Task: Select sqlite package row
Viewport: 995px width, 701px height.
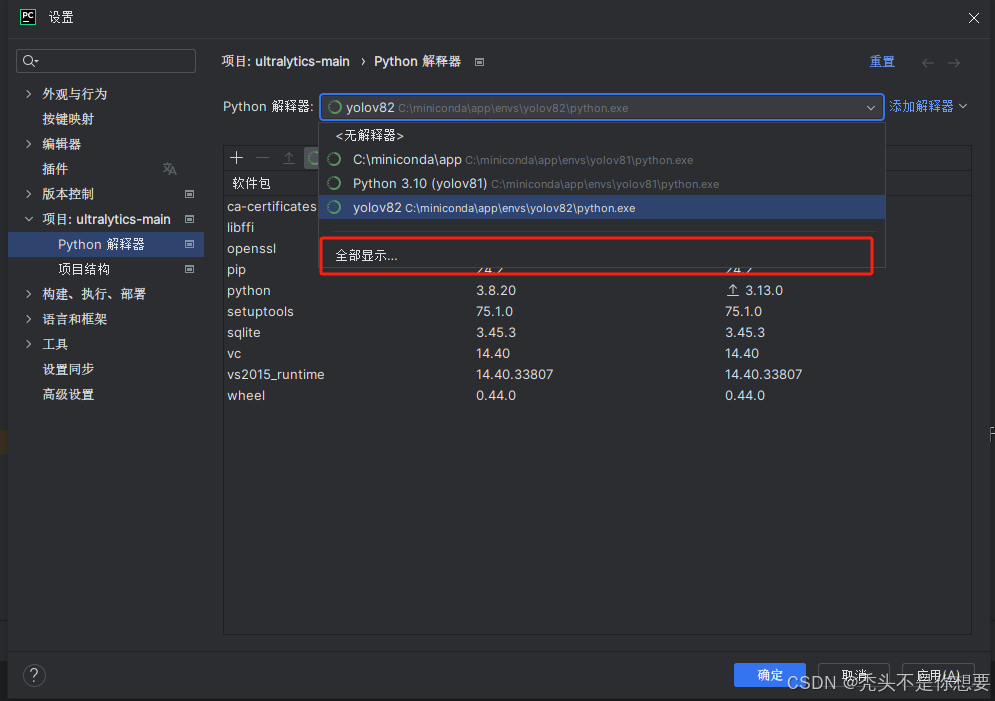Action: [597, 332]
